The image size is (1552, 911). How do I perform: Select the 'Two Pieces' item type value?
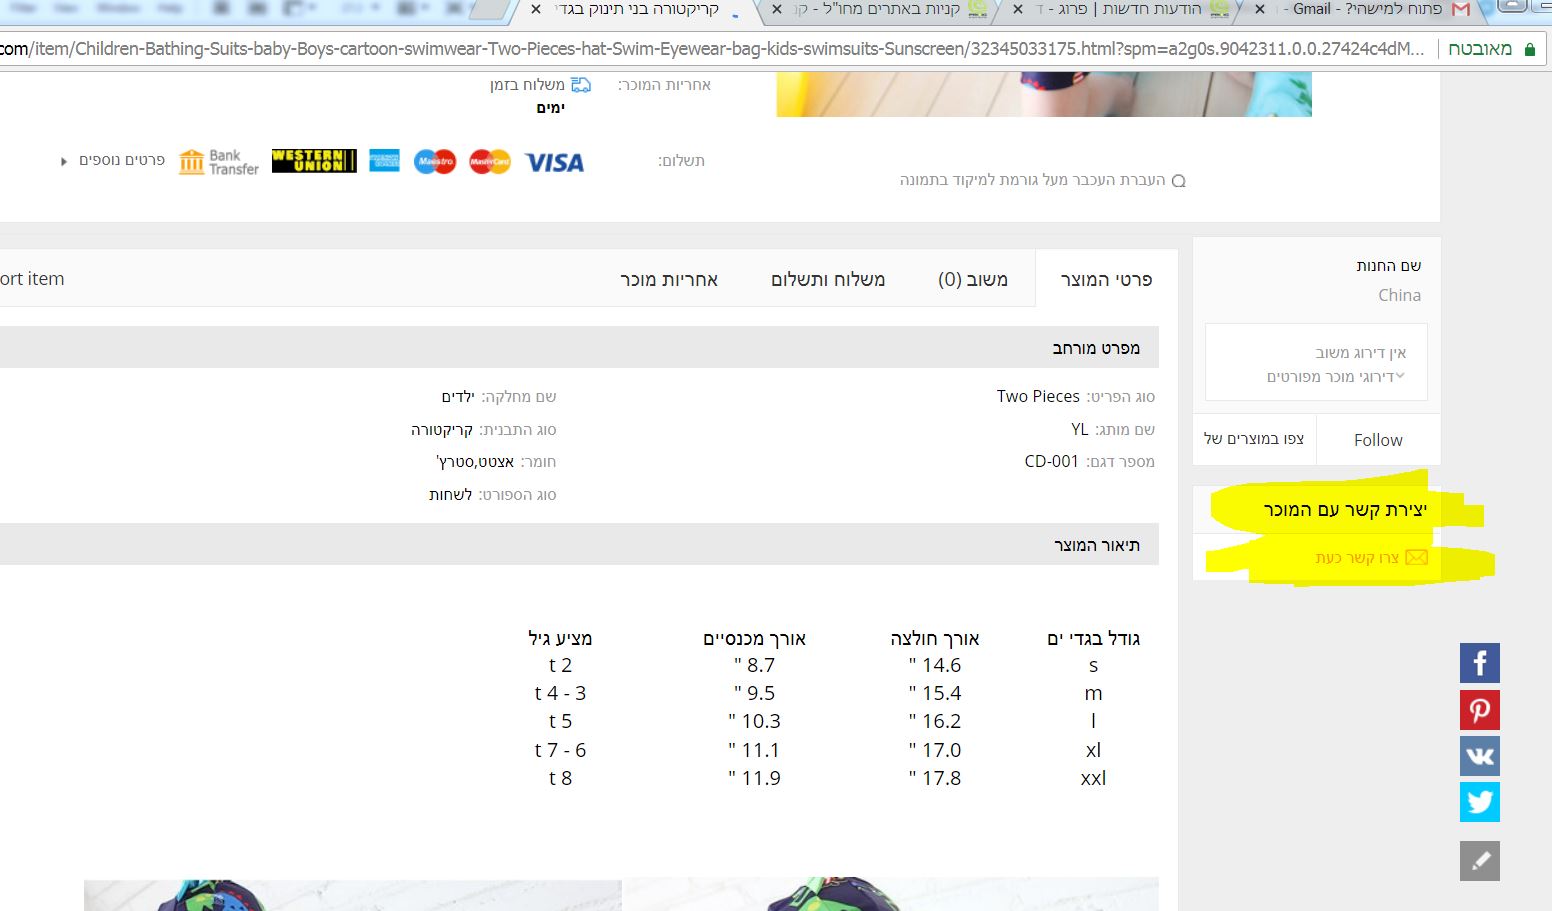[x=1038, y=396]
